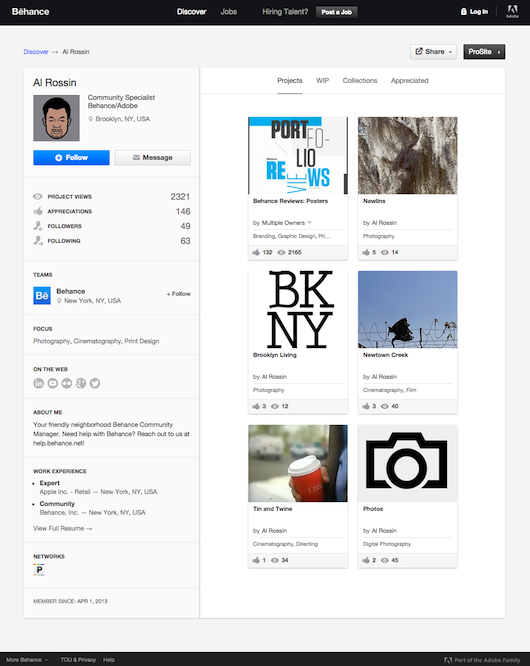
Task: Click the Behance logo in header
Action: [31, 11]
